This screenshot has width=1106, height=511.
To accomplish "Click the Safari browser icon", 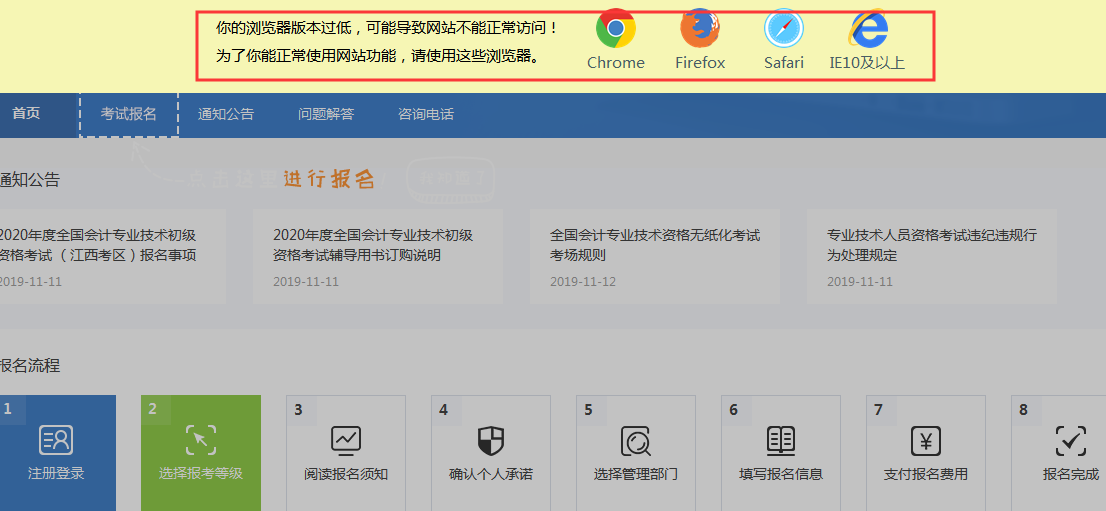I will [784, 29].
